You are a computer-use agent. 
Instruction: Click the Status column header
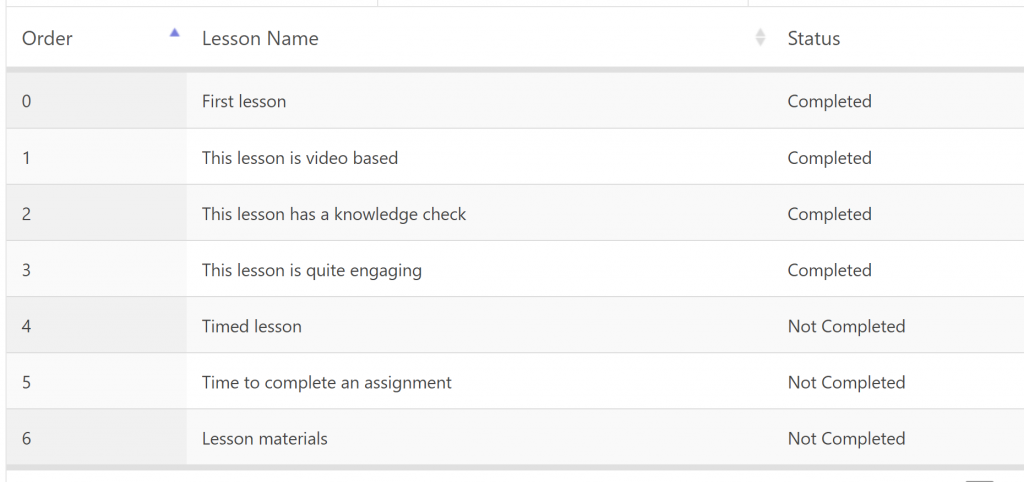click(814, 39)
